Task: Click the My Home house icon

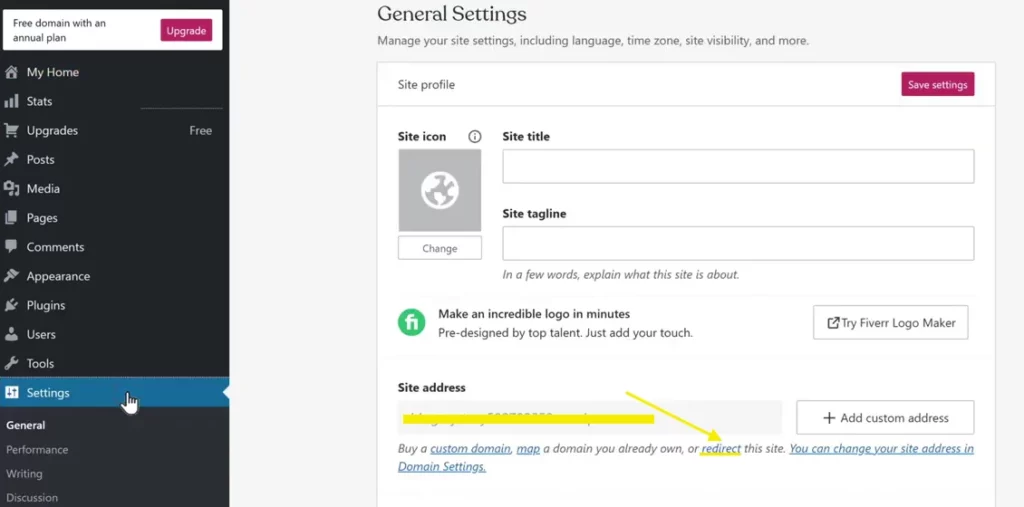Action: pos(11,72)
